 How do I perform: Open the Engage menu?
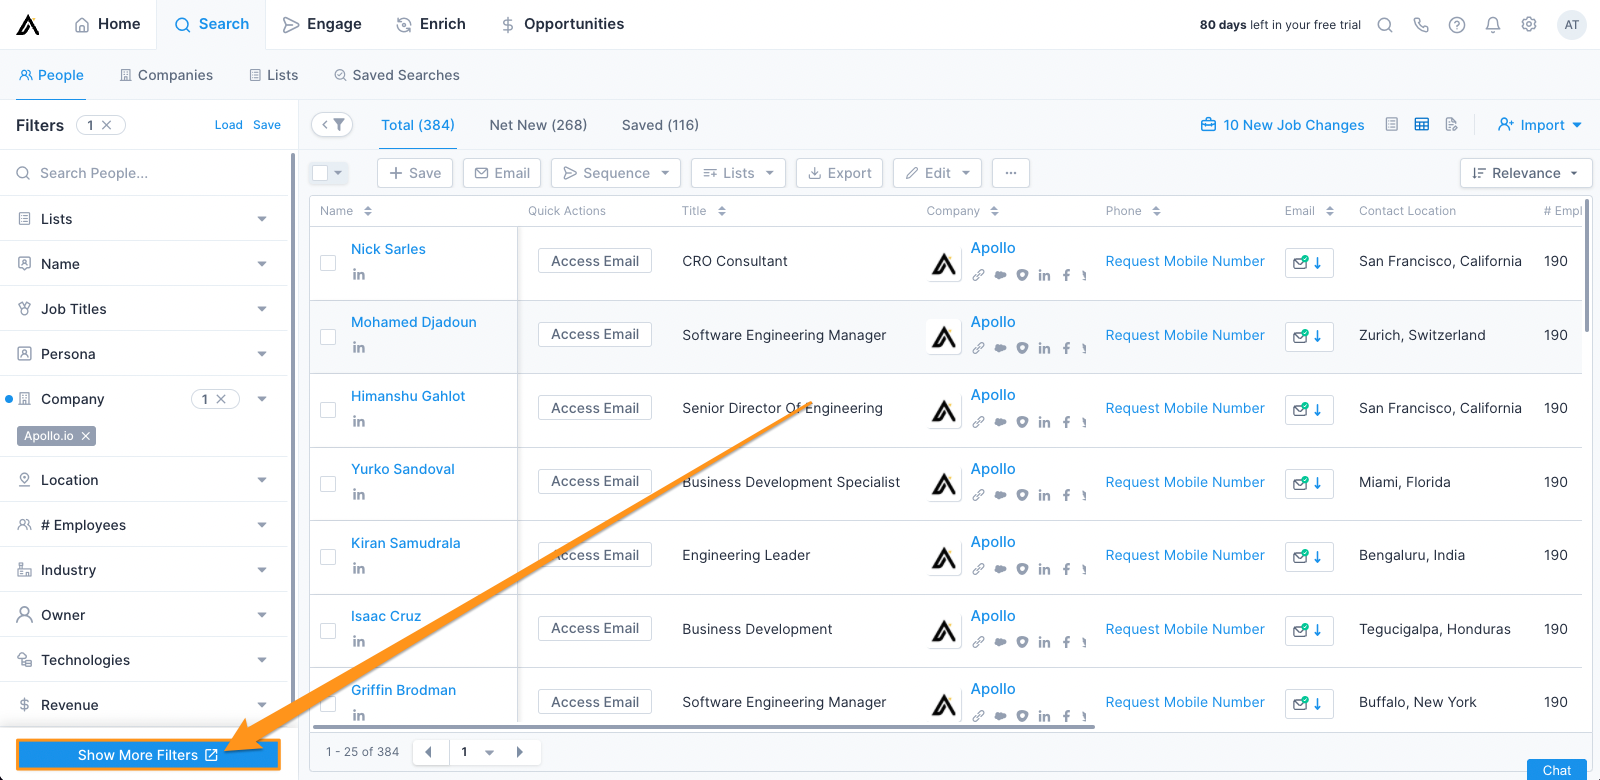322,24
